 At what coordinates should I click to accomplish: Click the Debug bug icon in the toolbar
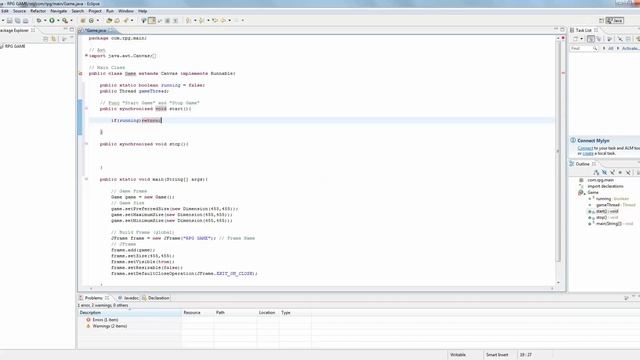point(39,20)
